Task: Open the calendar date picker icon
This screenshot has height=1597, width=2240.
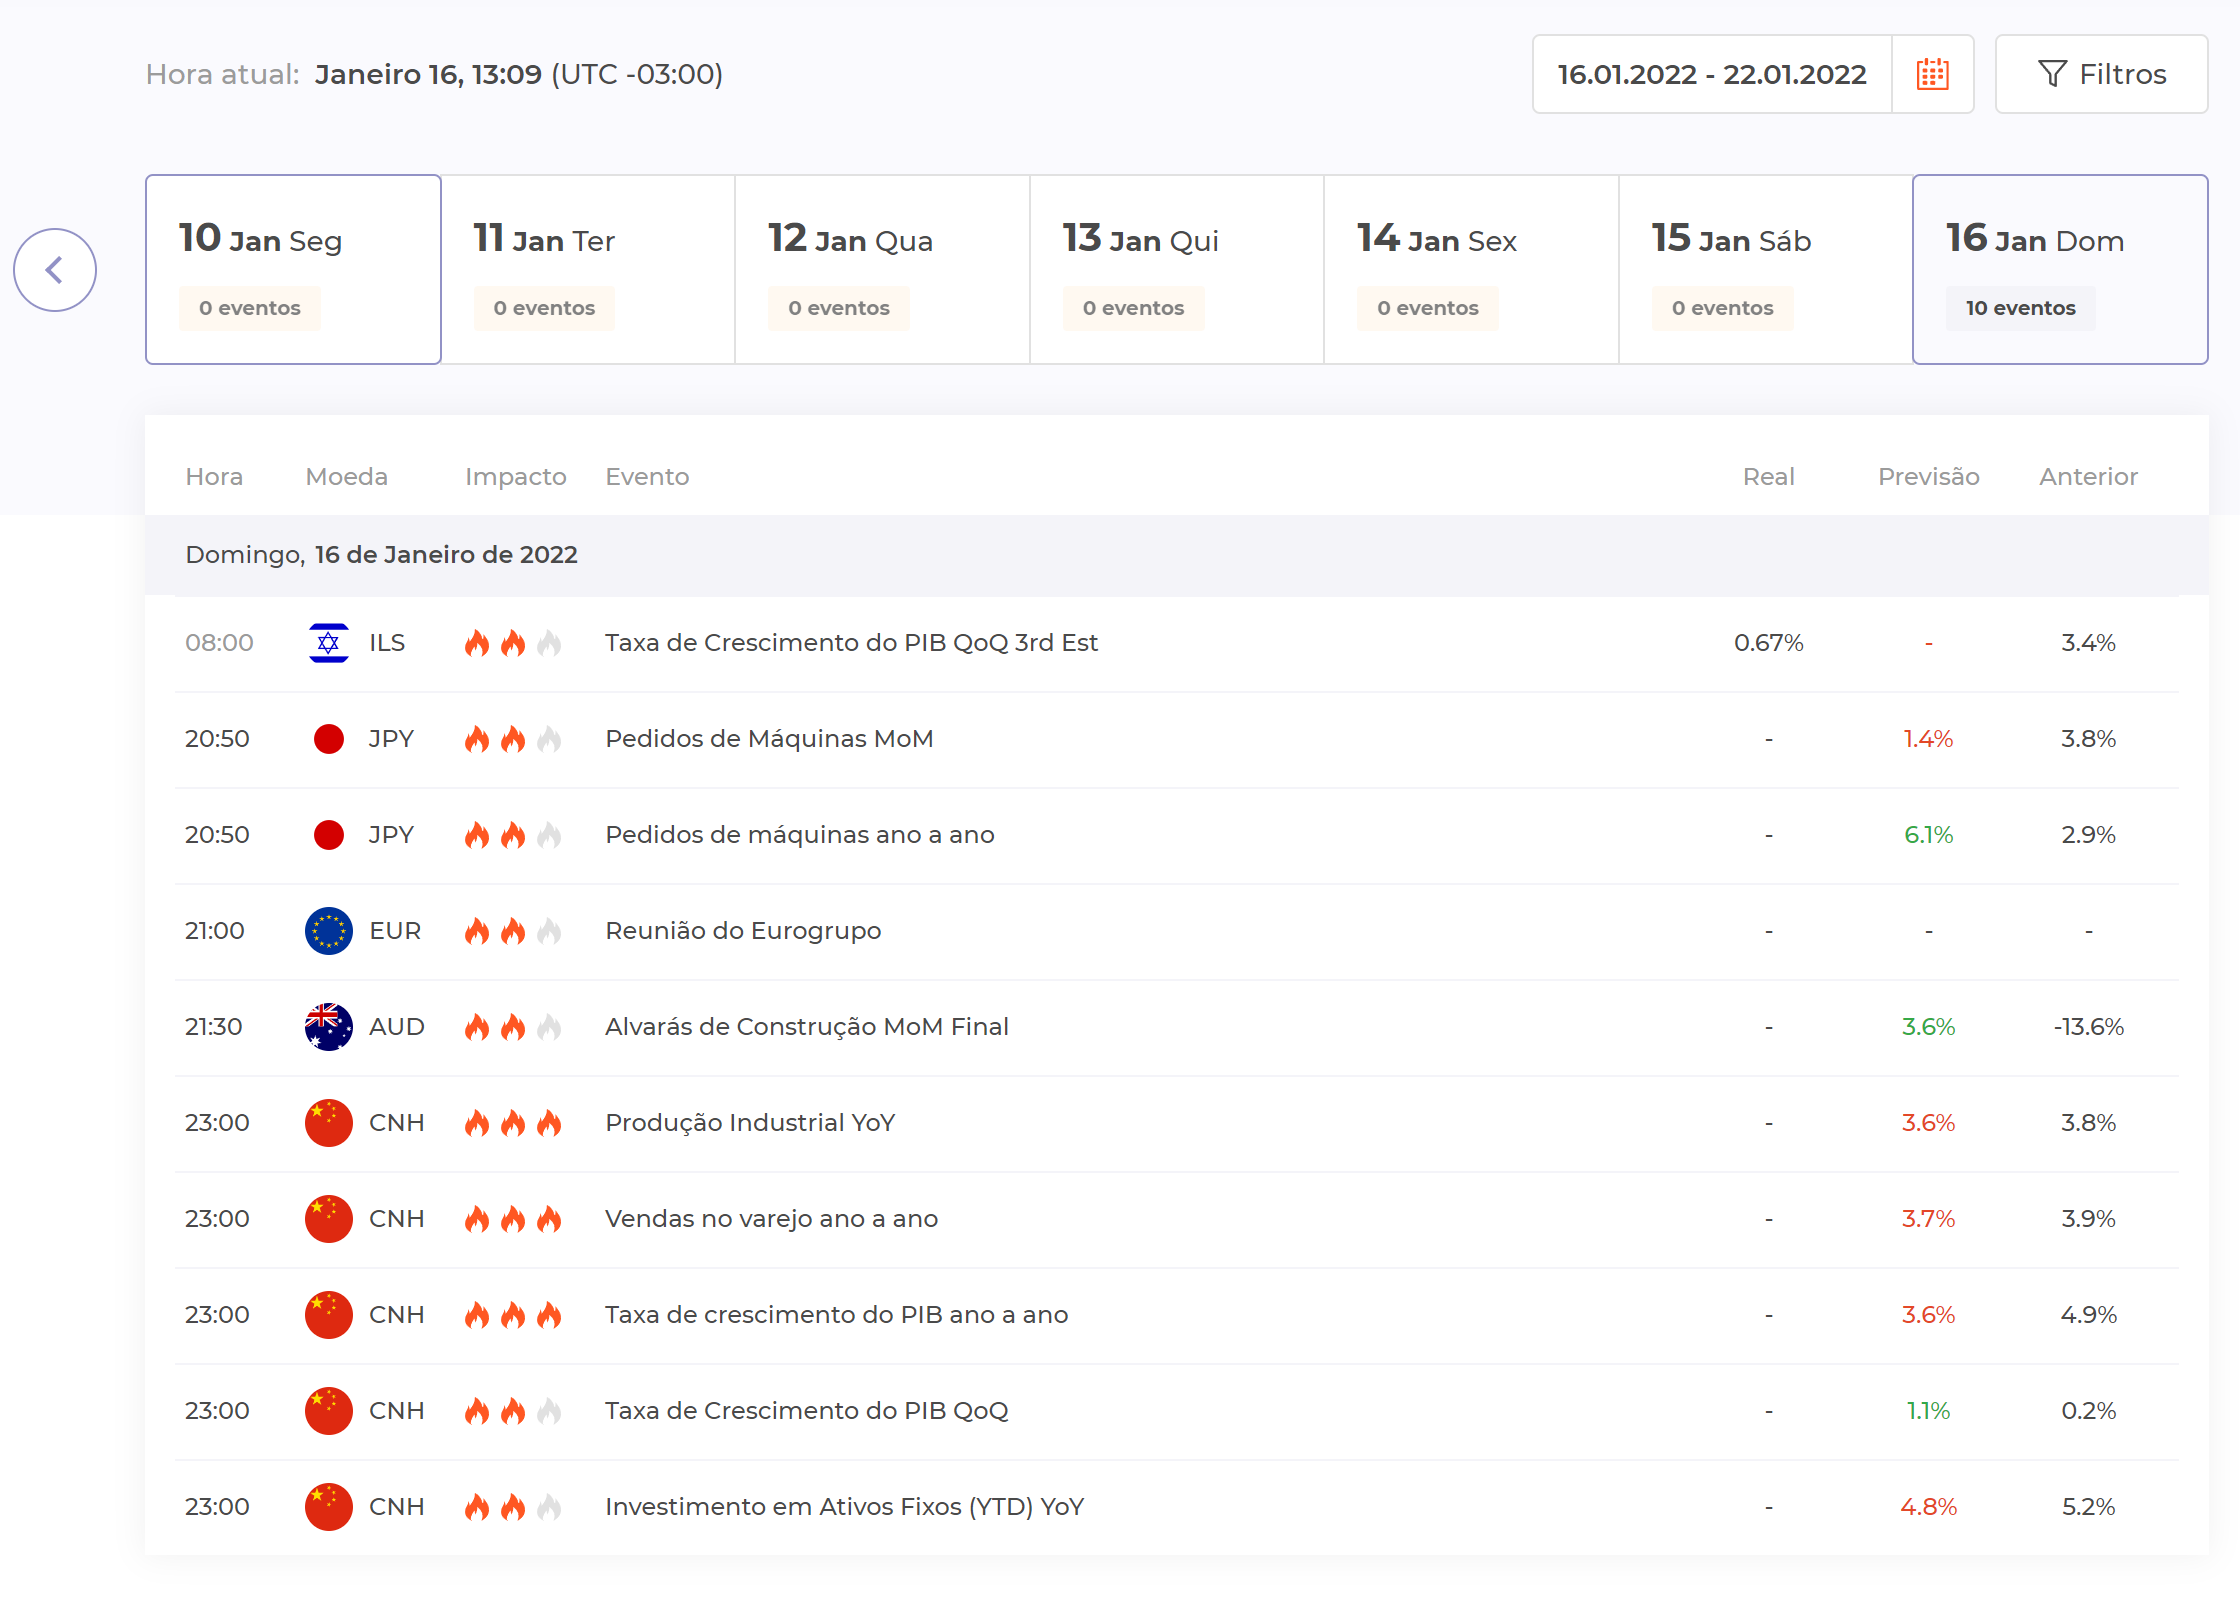Action: [x=1932, y=74]
